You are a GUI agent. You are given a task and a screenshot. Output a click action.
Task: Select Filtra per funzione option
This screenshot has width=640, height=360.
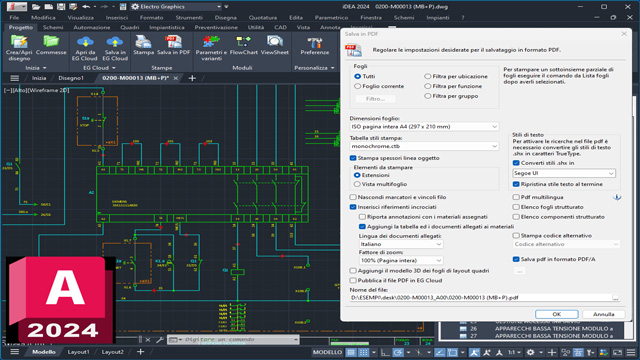point(427,86)
